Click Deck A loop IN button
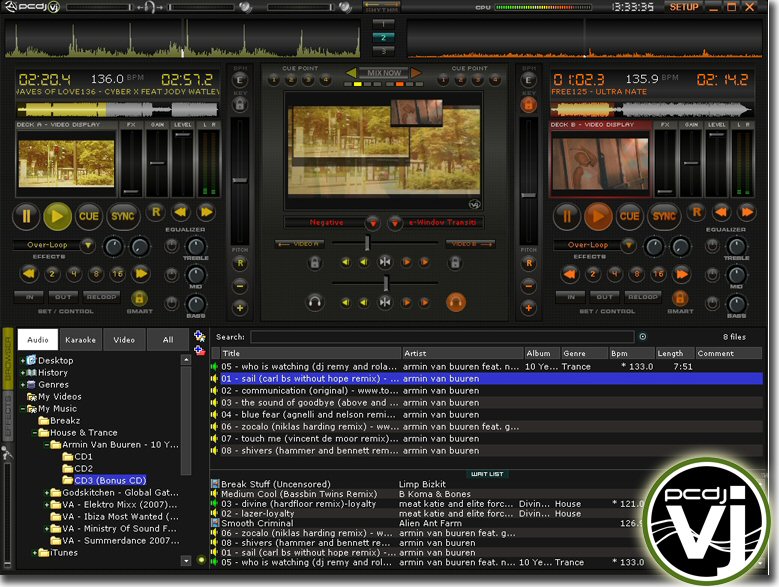779x587 pixels. coord(29,297)
